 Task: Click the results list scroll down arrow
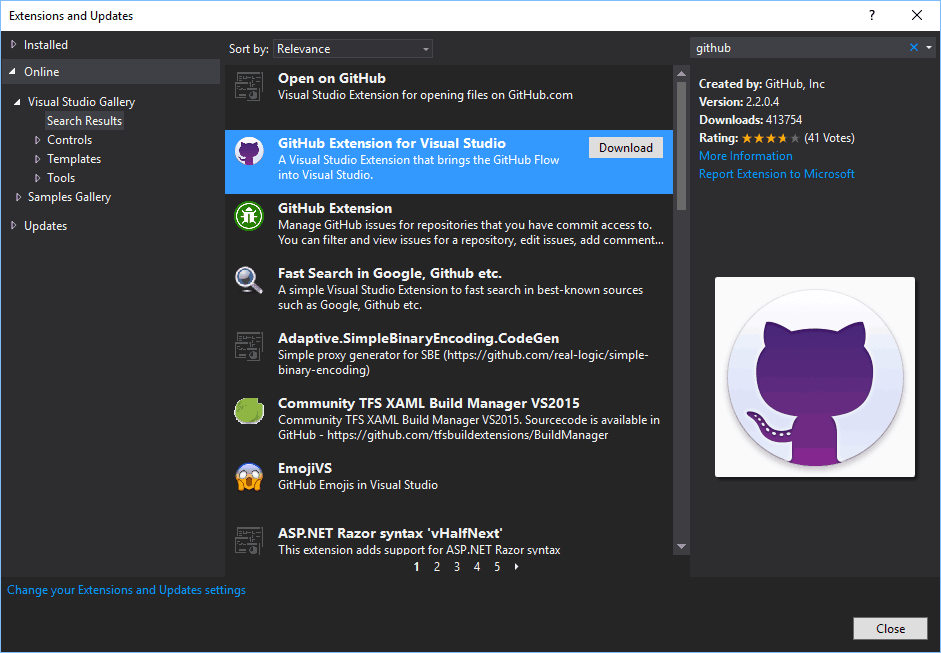click(x=681, y=547)
